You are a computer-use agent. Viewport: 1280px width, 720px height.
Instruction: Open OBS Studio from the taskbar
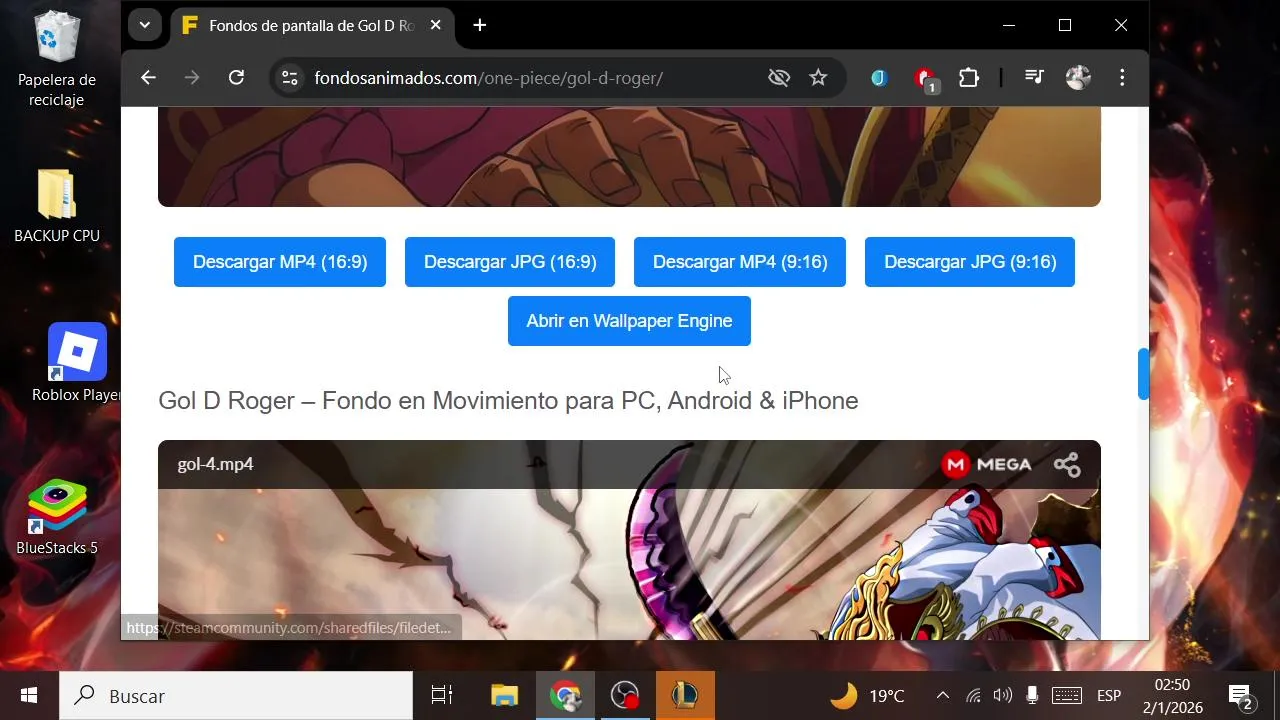625,695
